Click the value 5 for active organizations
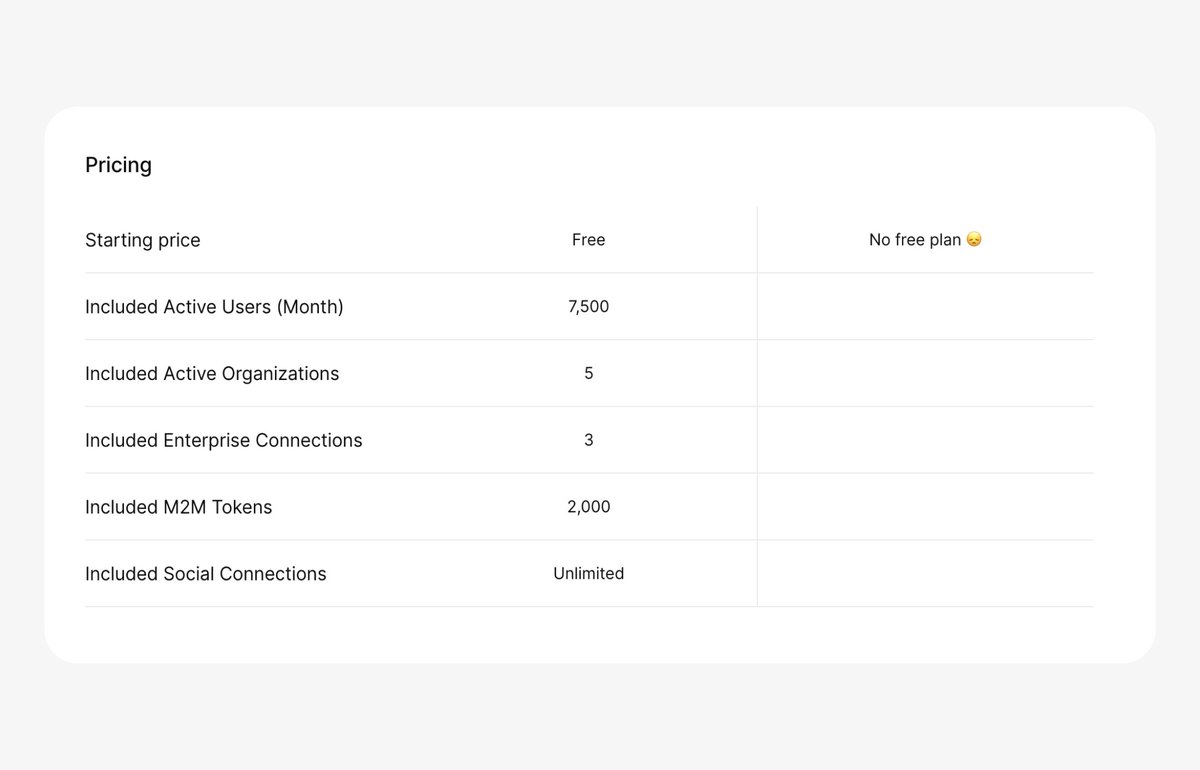 [588, 373]
